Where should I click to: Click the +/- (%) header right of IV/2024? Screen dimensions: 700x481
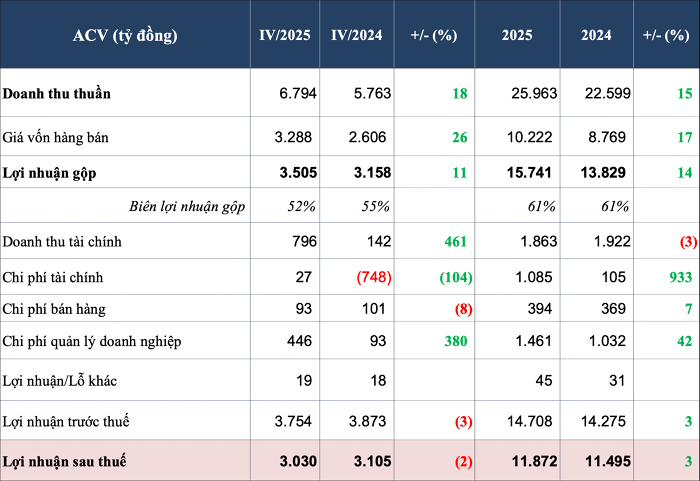(x=434, y=35)
